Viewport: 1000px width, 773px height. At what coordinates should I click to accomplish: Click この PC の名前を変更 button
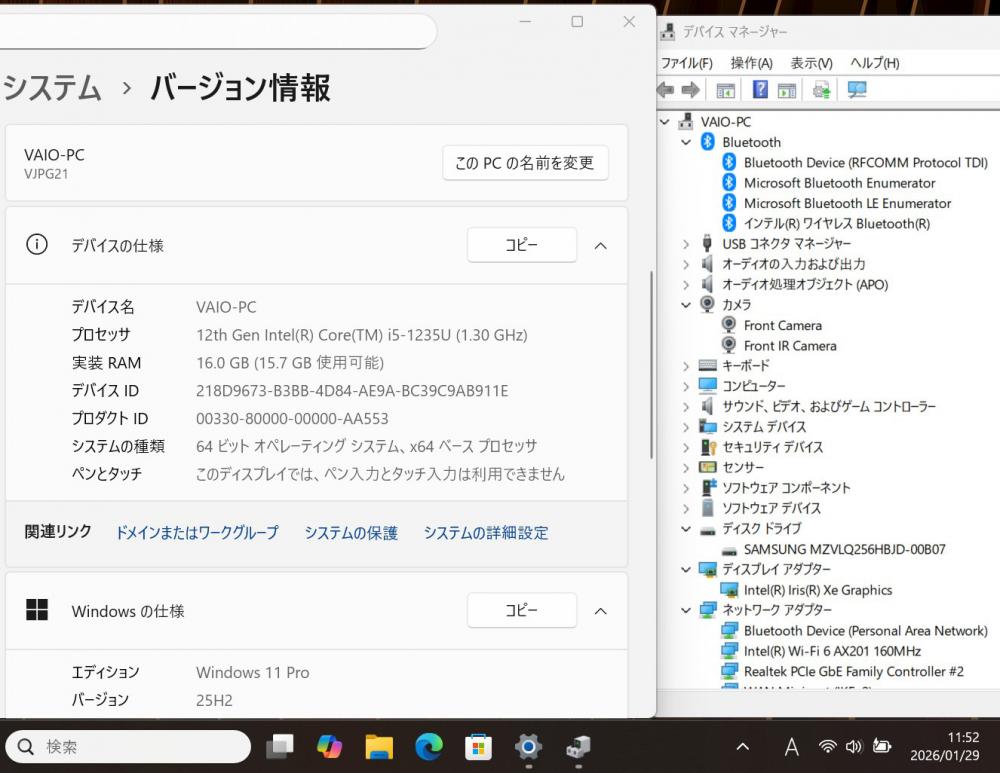click(525, 163)
